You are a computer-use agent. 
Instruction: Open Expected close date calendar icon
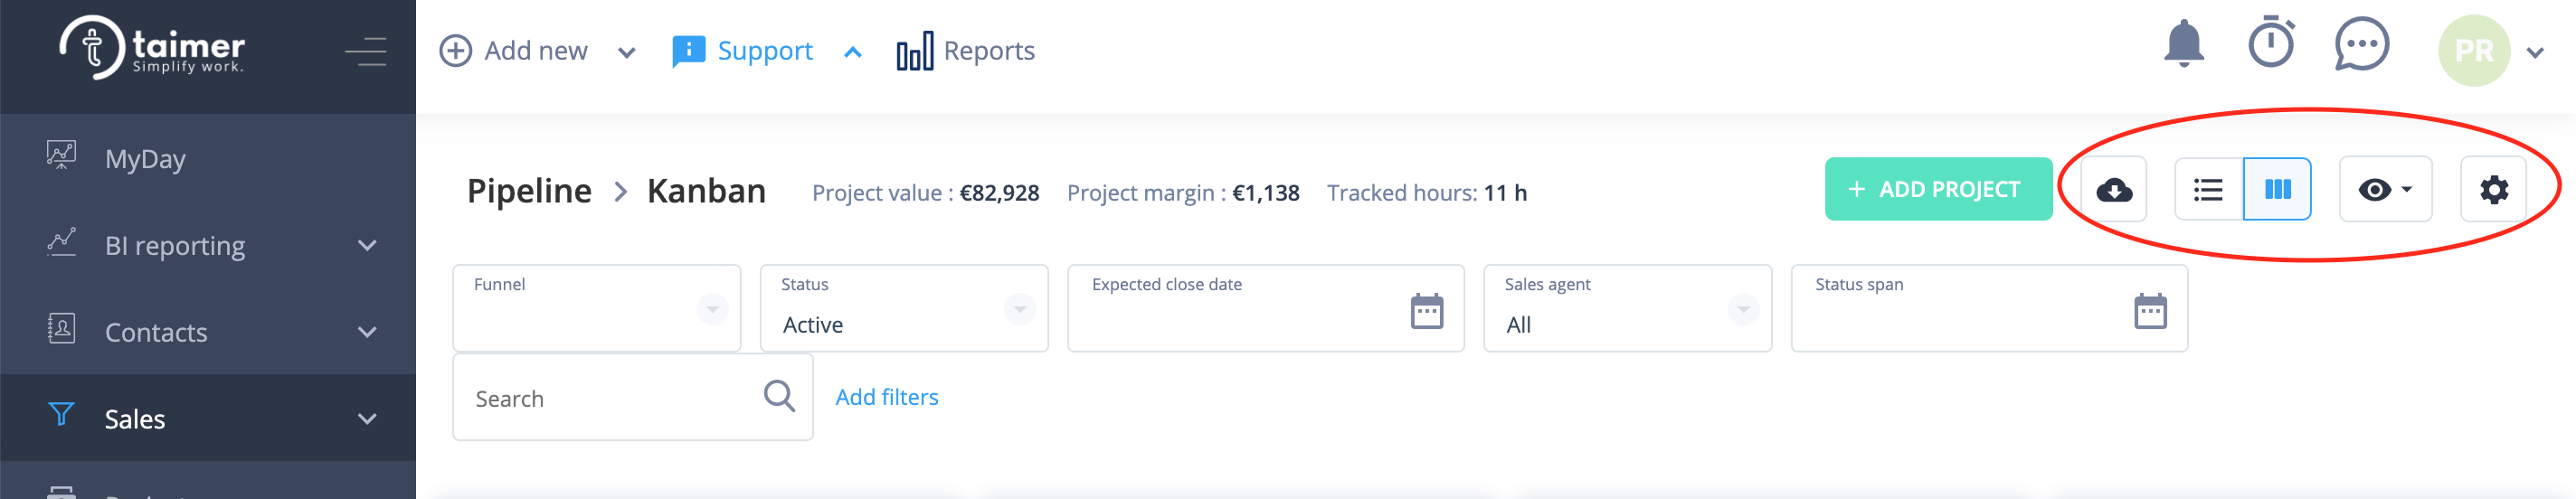pos(1427,311)
